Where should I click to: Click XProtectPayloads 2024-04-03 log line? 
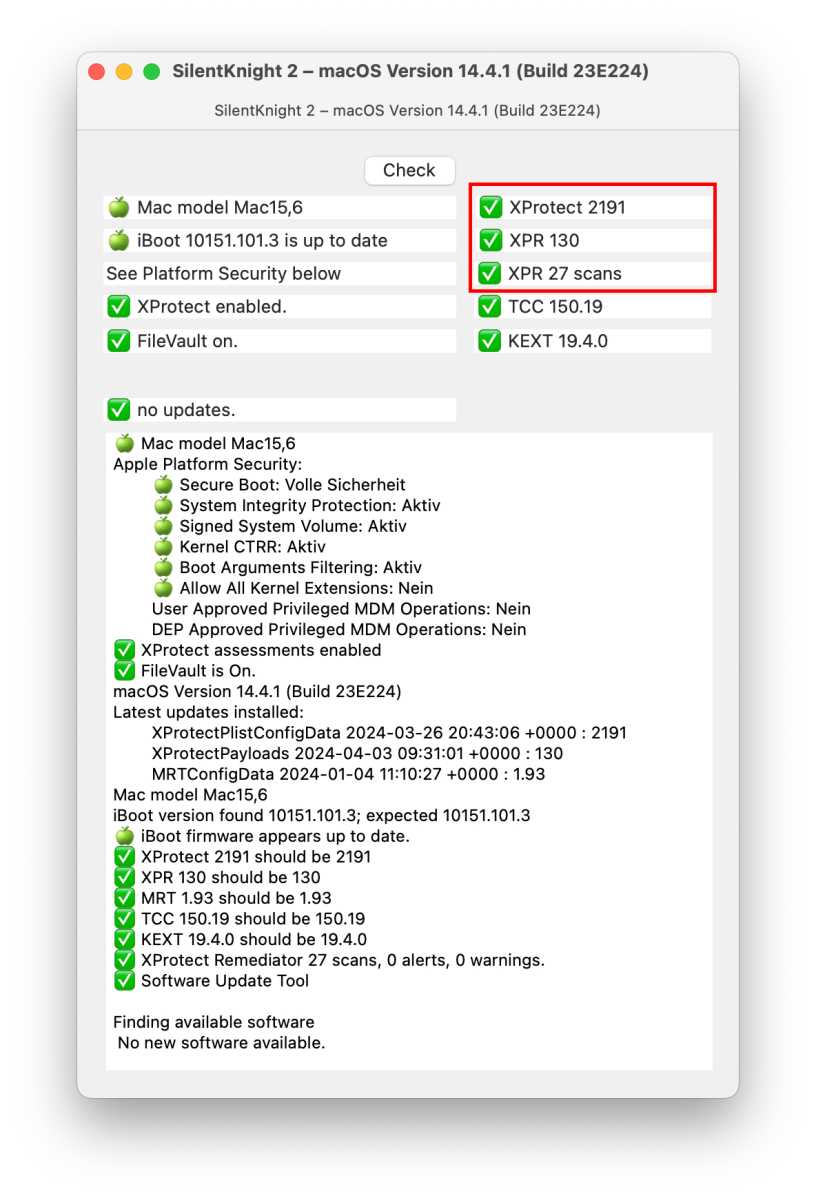[357, 754]
